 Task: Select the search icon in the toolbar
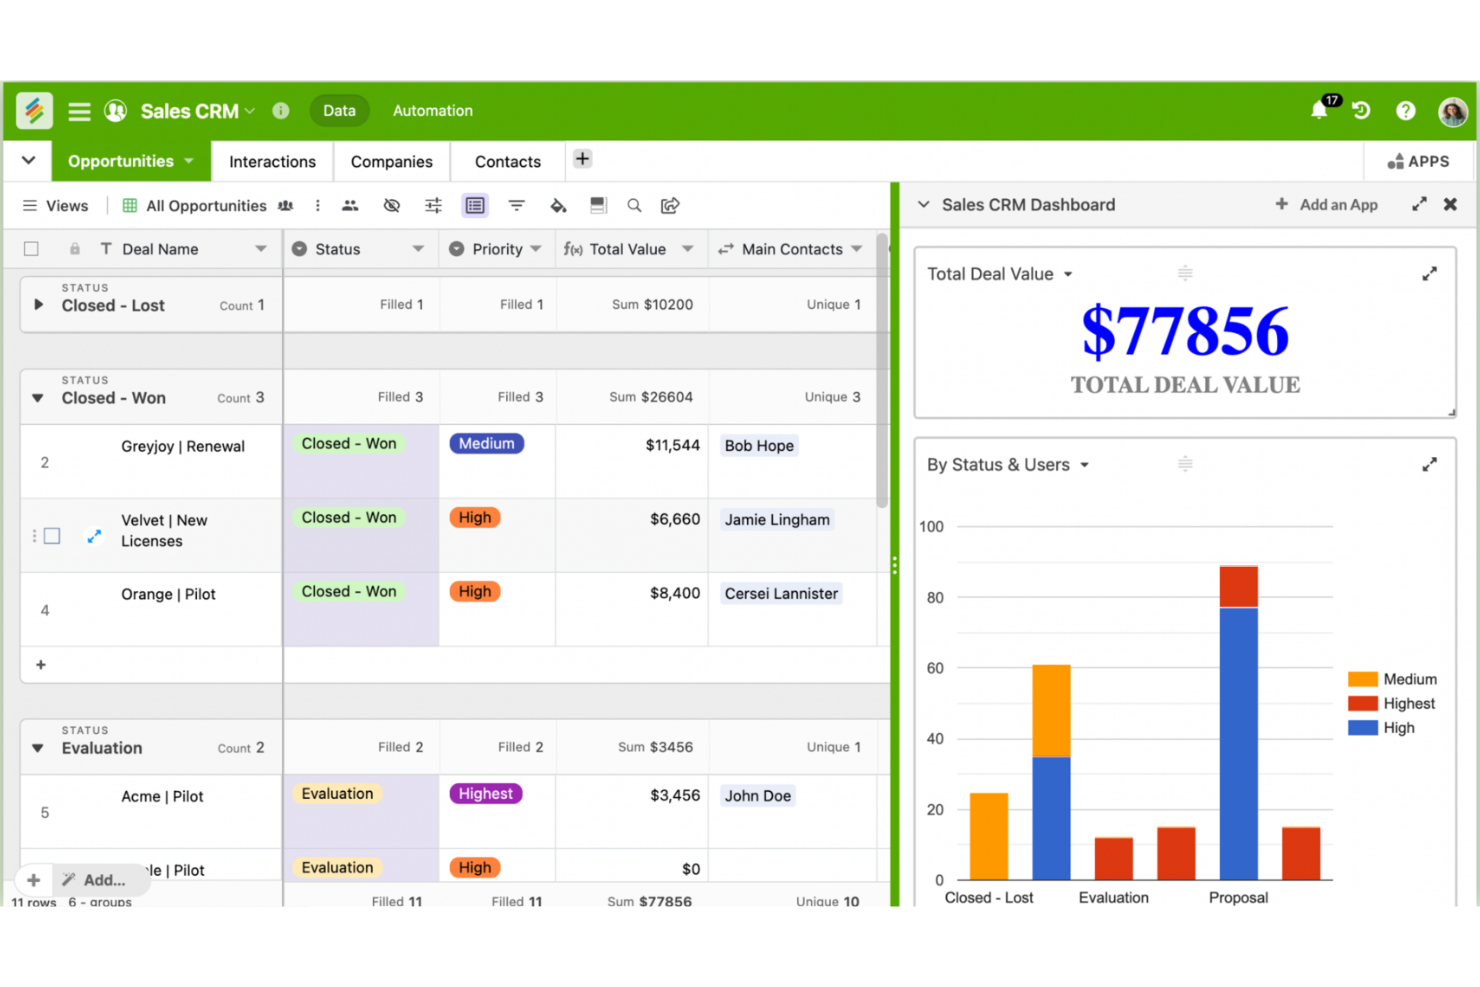(x=634, y=205)
